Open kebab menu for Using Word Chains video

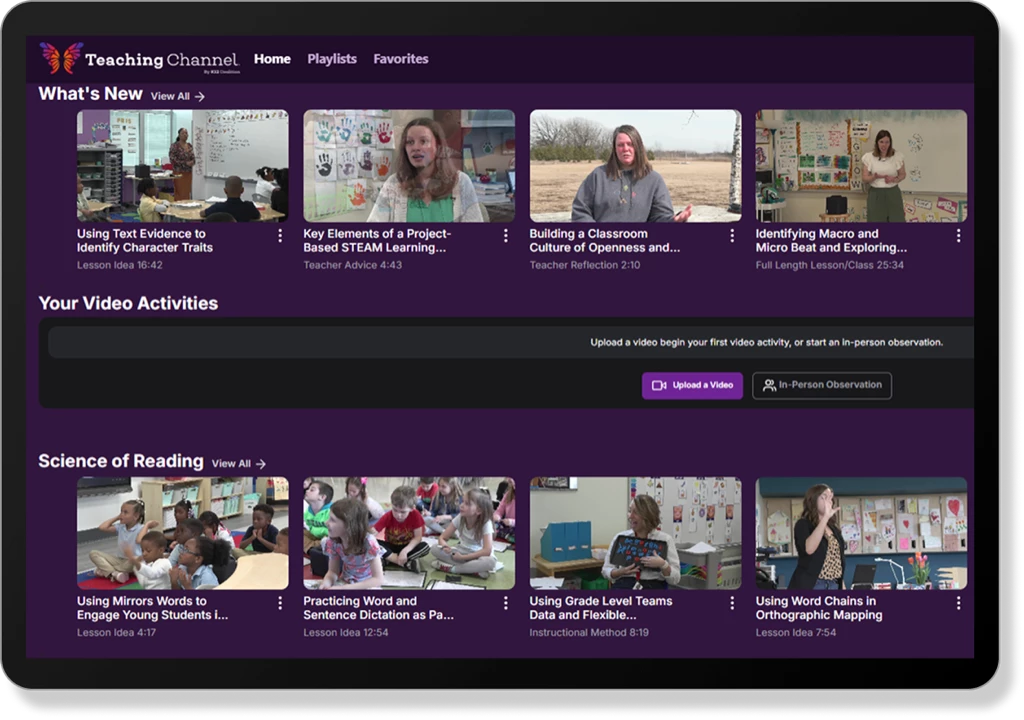958,603
